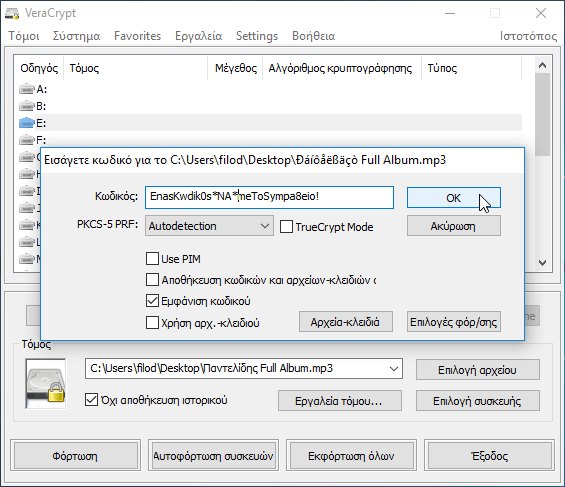
Task: Toggle Όχι αποθήκευση ιστορικού checkbox
Action: click(x=92, y=400)
